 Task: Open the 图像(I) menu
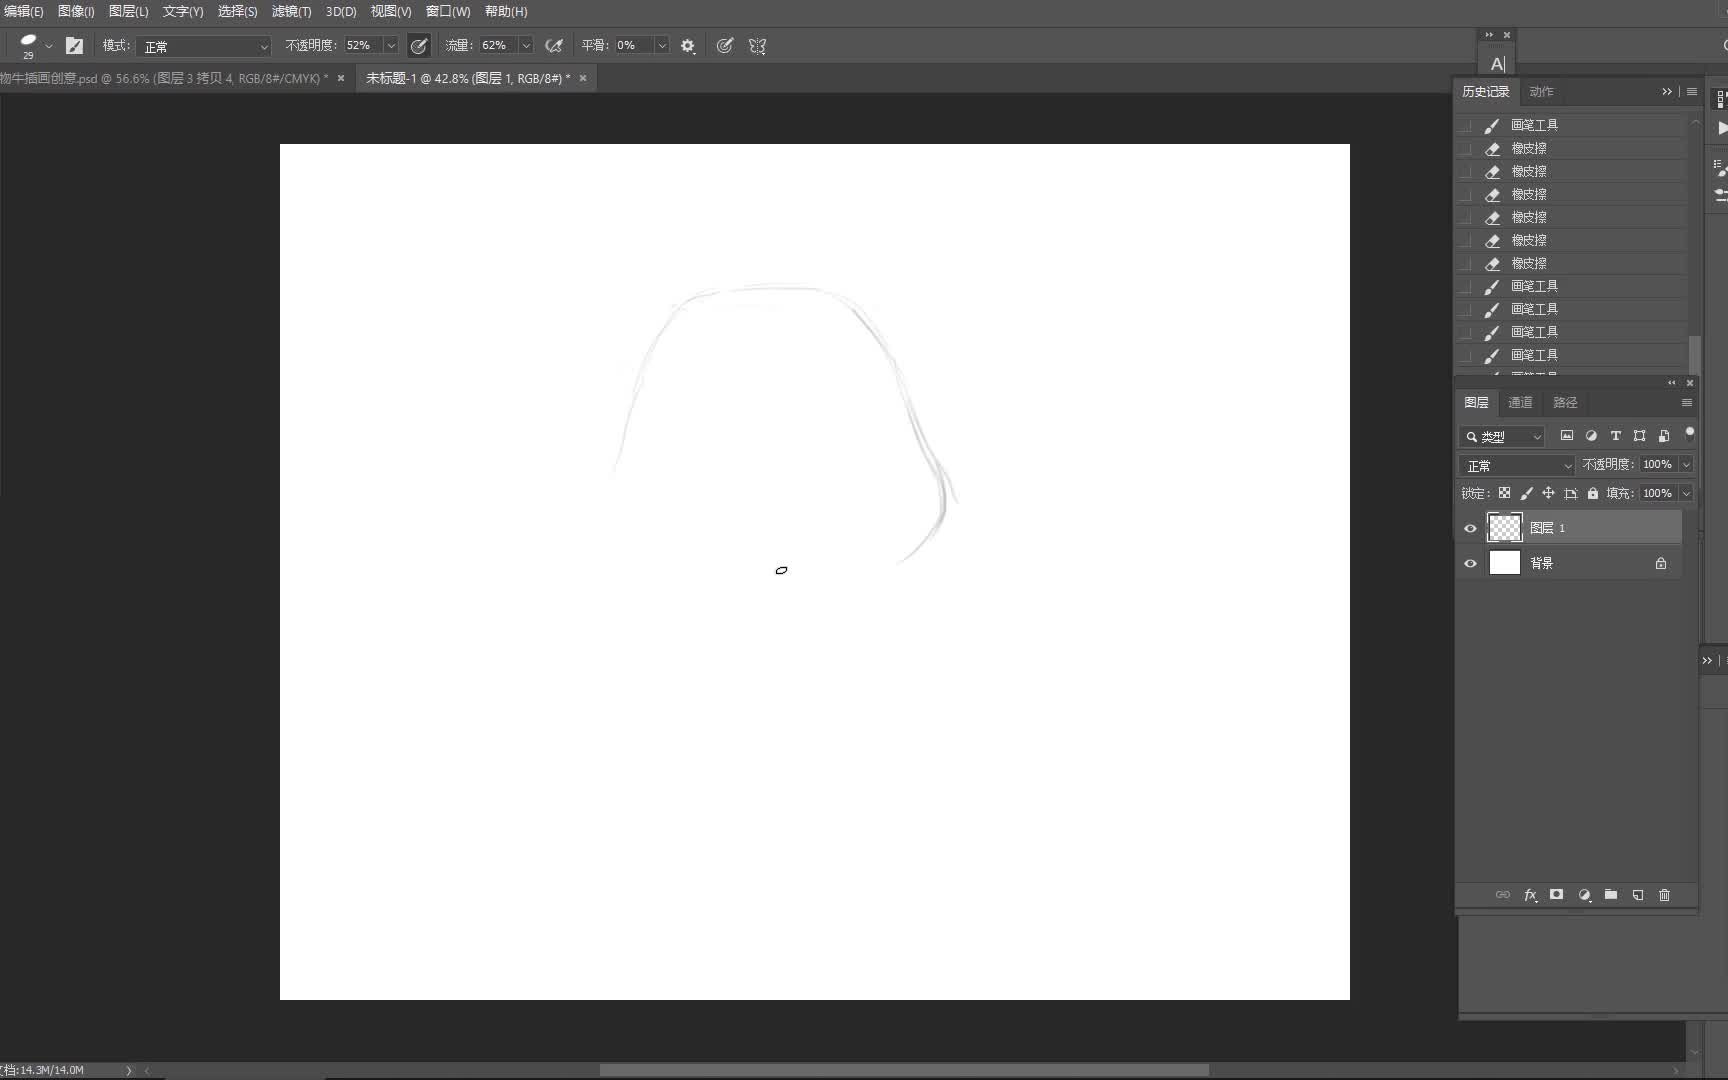76,12
